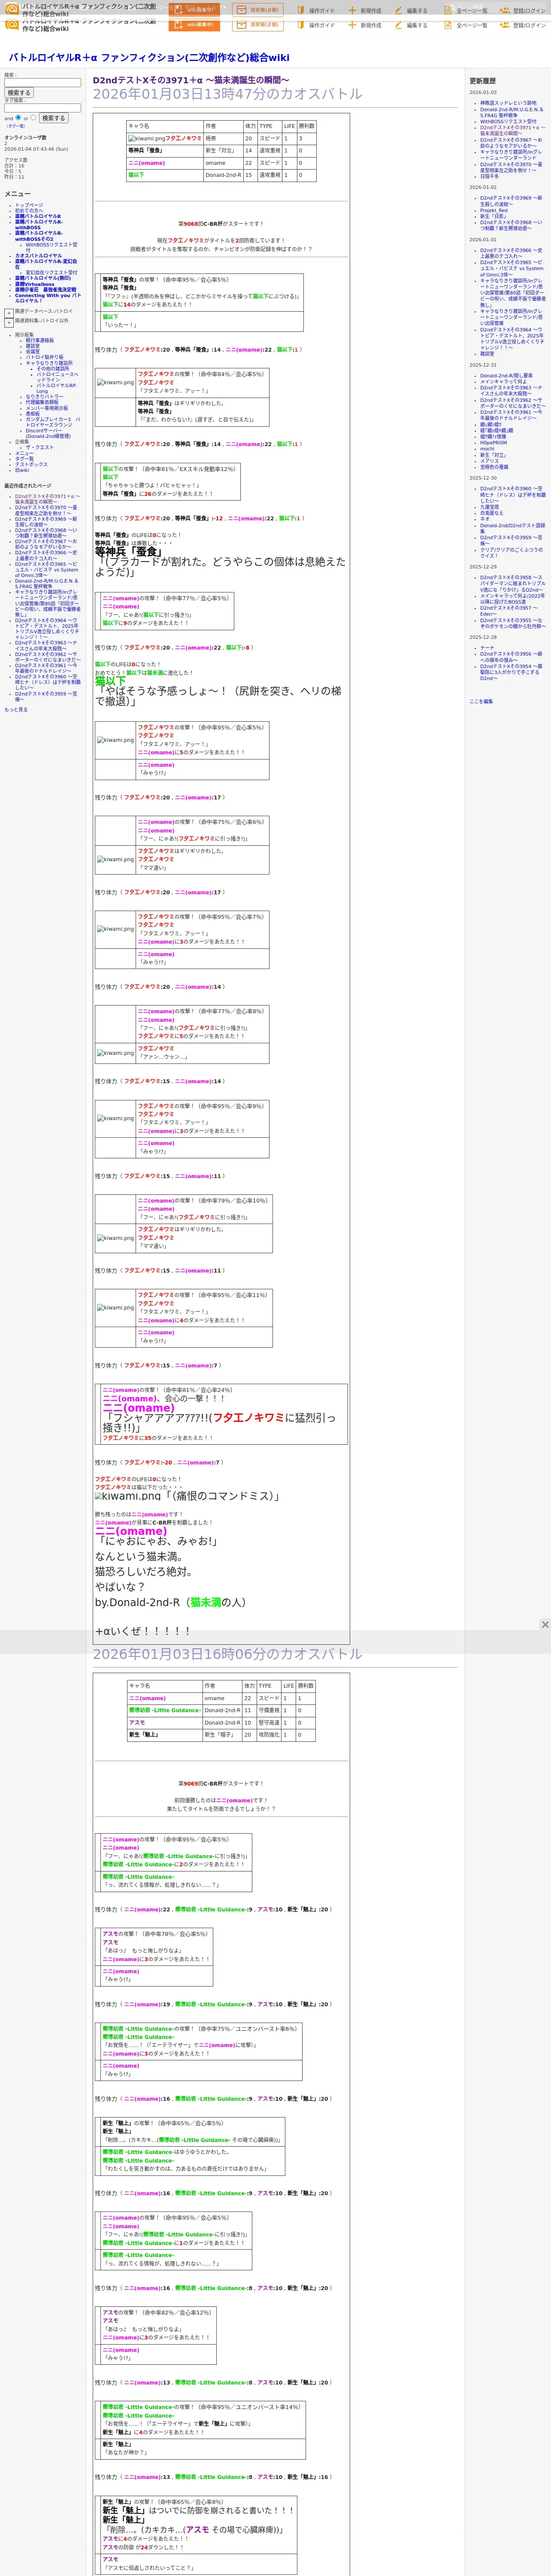The height and width of the screenshot is (2576, 551).
Task: Click the 検索する button beside the and/or options
Action: 53,118
